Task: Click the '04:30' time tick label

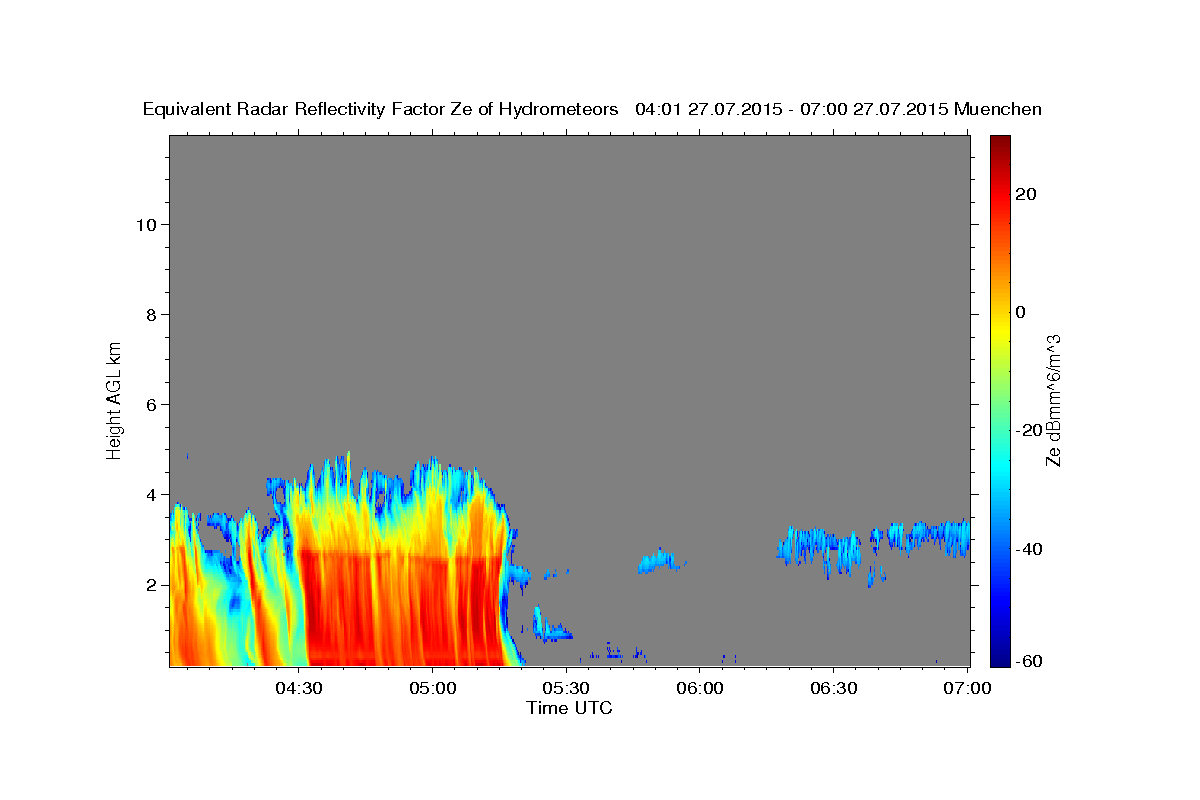Action: pyautogui.click(x=300, y=689)
